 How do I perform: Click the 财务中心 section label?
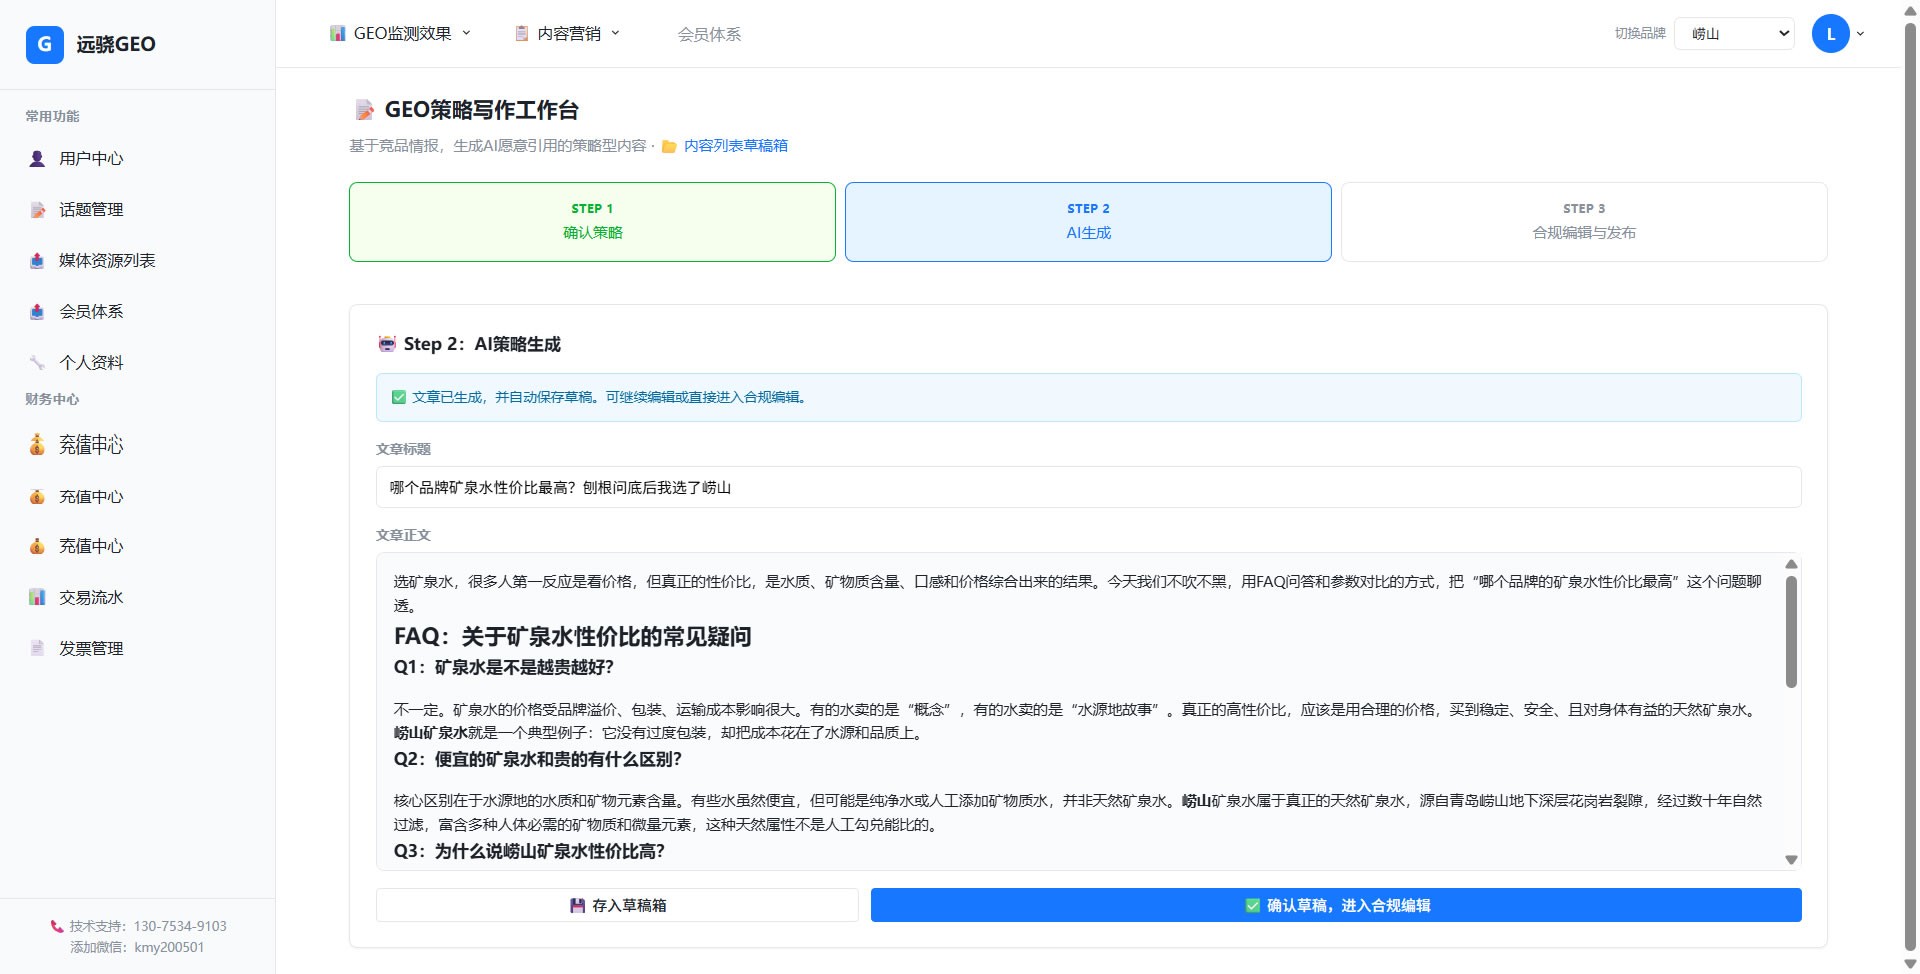pyautogui.click(x=52, y=399)
